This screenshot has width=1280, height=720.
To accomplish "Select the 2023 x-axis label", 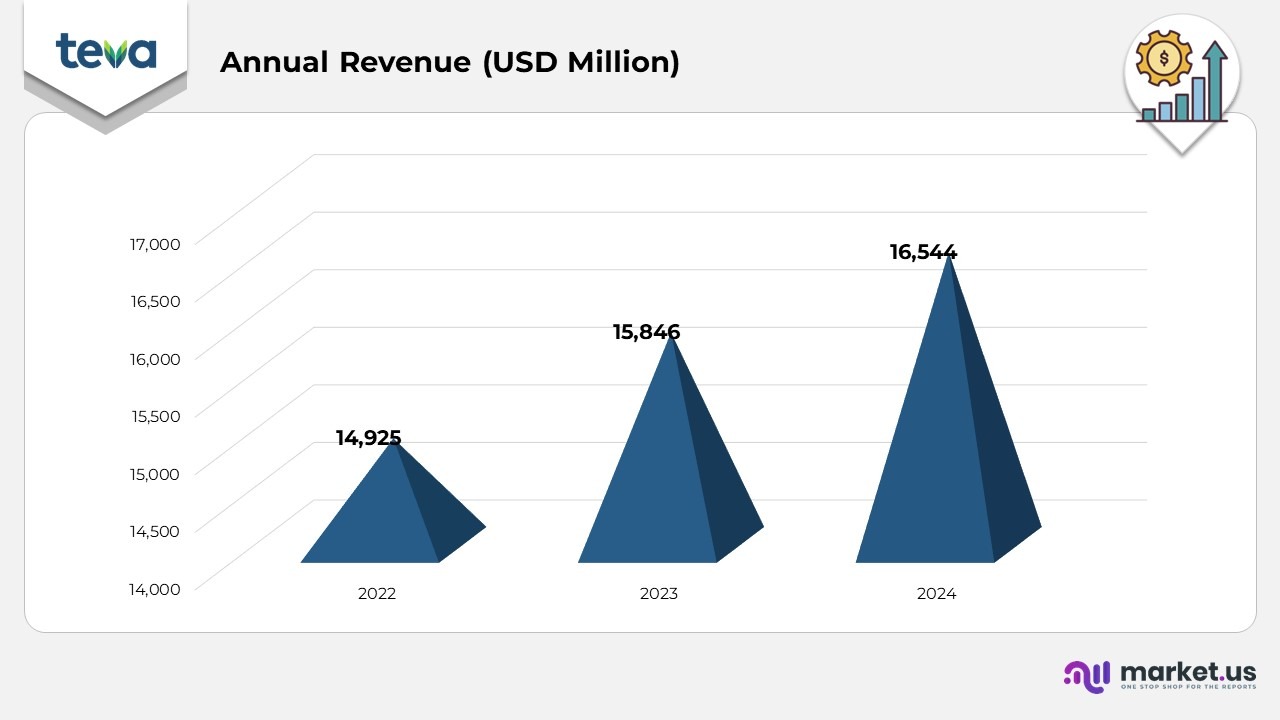I will [658, 594].
